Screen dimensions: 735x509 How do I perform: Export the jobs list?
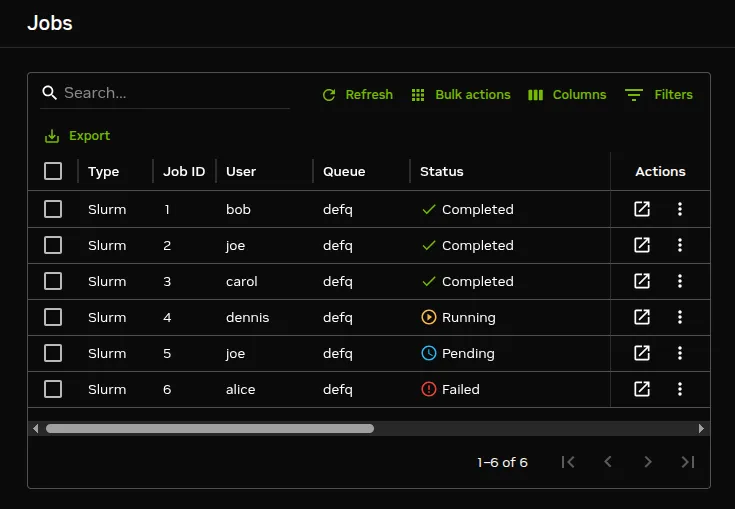pos(77,136)
